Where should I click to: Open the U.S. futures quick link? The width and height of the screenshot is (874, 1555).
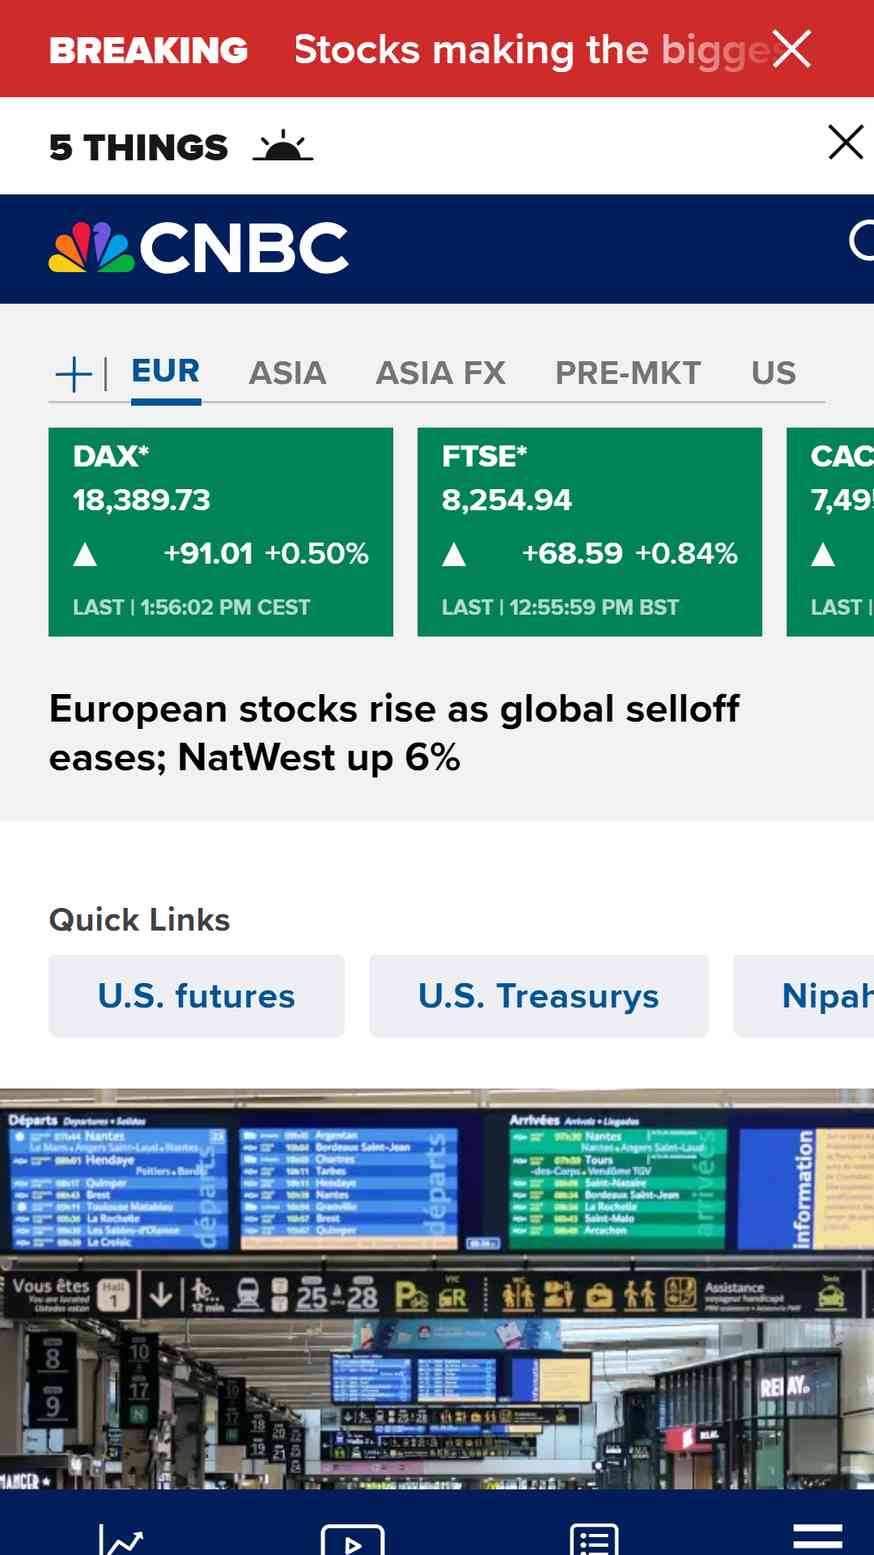pyautogui.click(x=197, y=996)
